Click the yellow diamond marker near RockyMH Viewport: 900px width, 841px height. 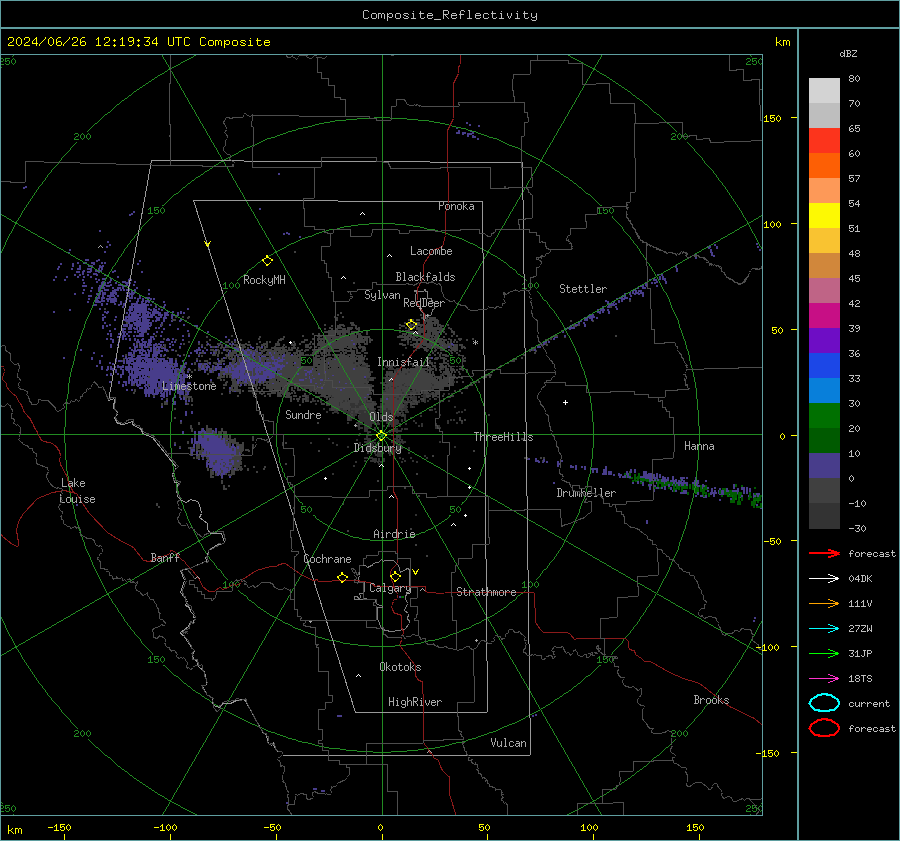click(267, 261)
